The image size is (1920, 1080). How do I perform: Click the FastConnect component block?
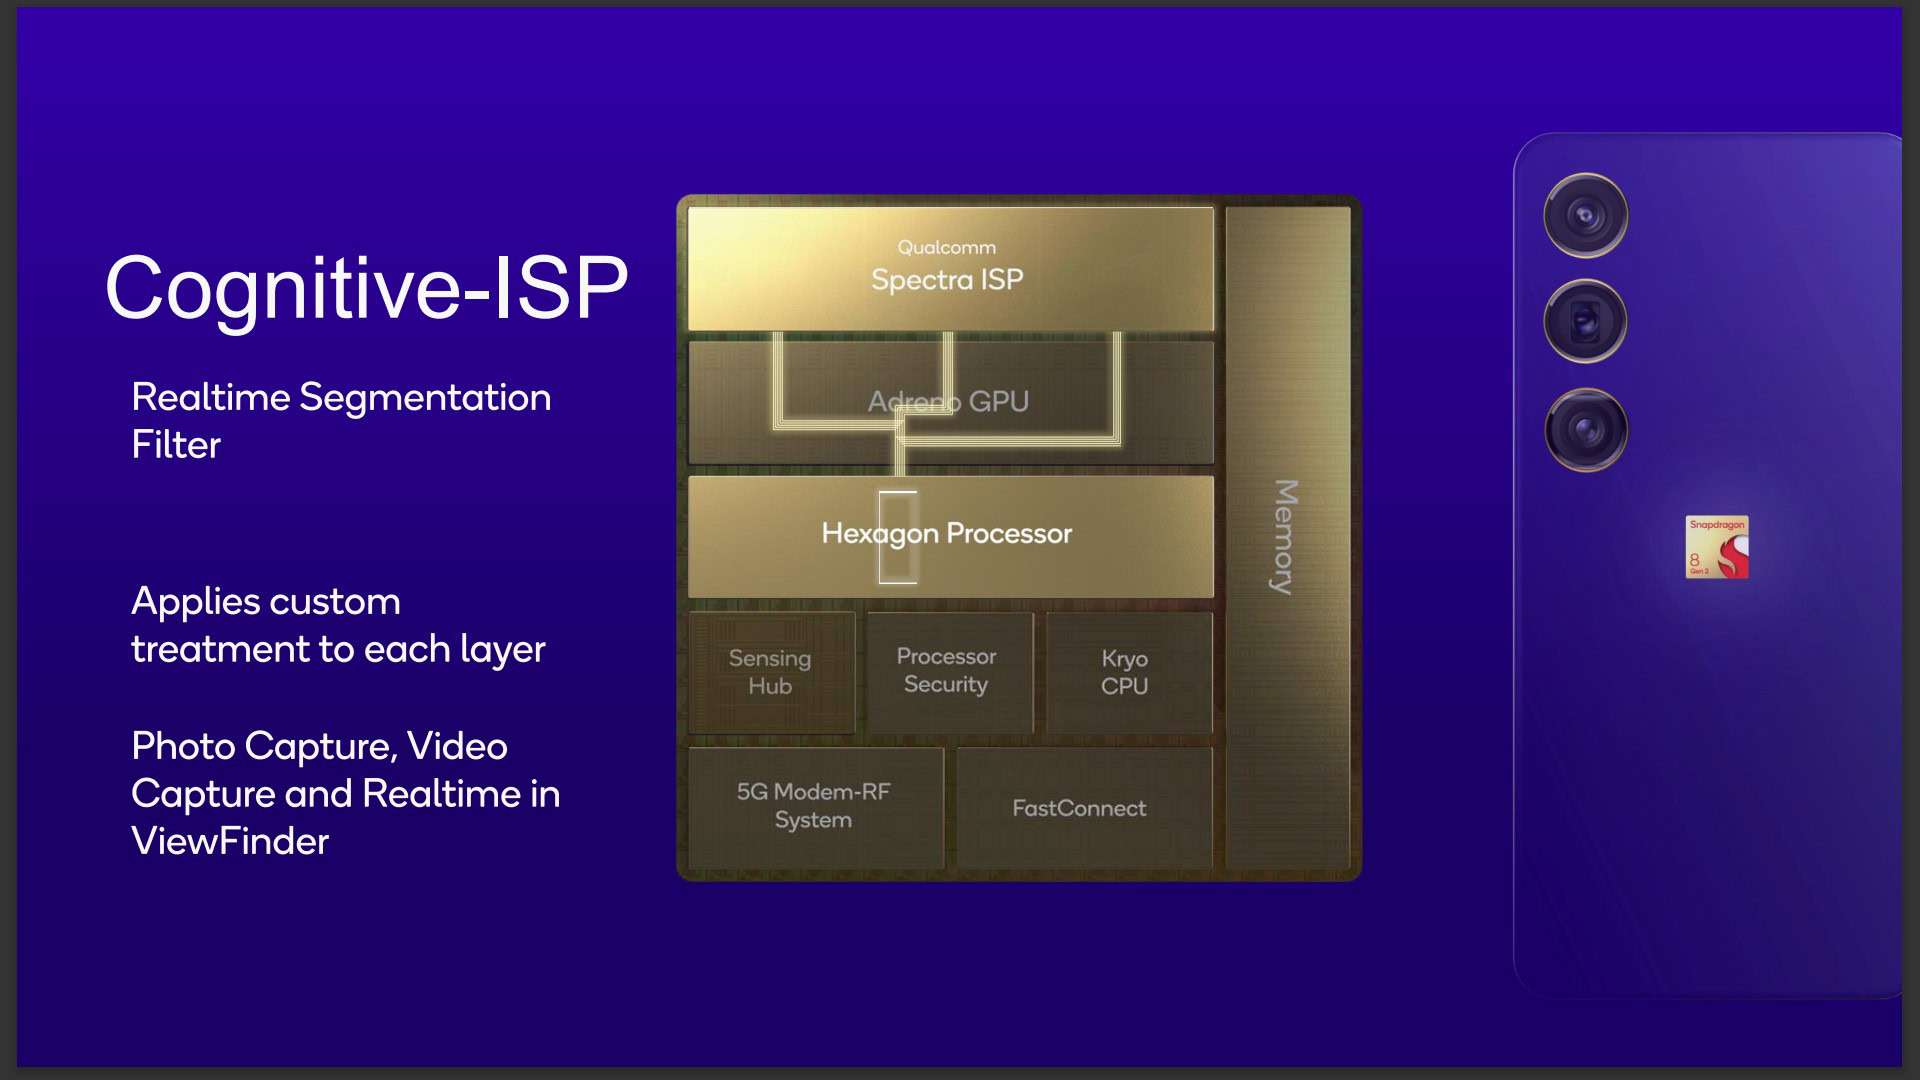point(1077,807)
